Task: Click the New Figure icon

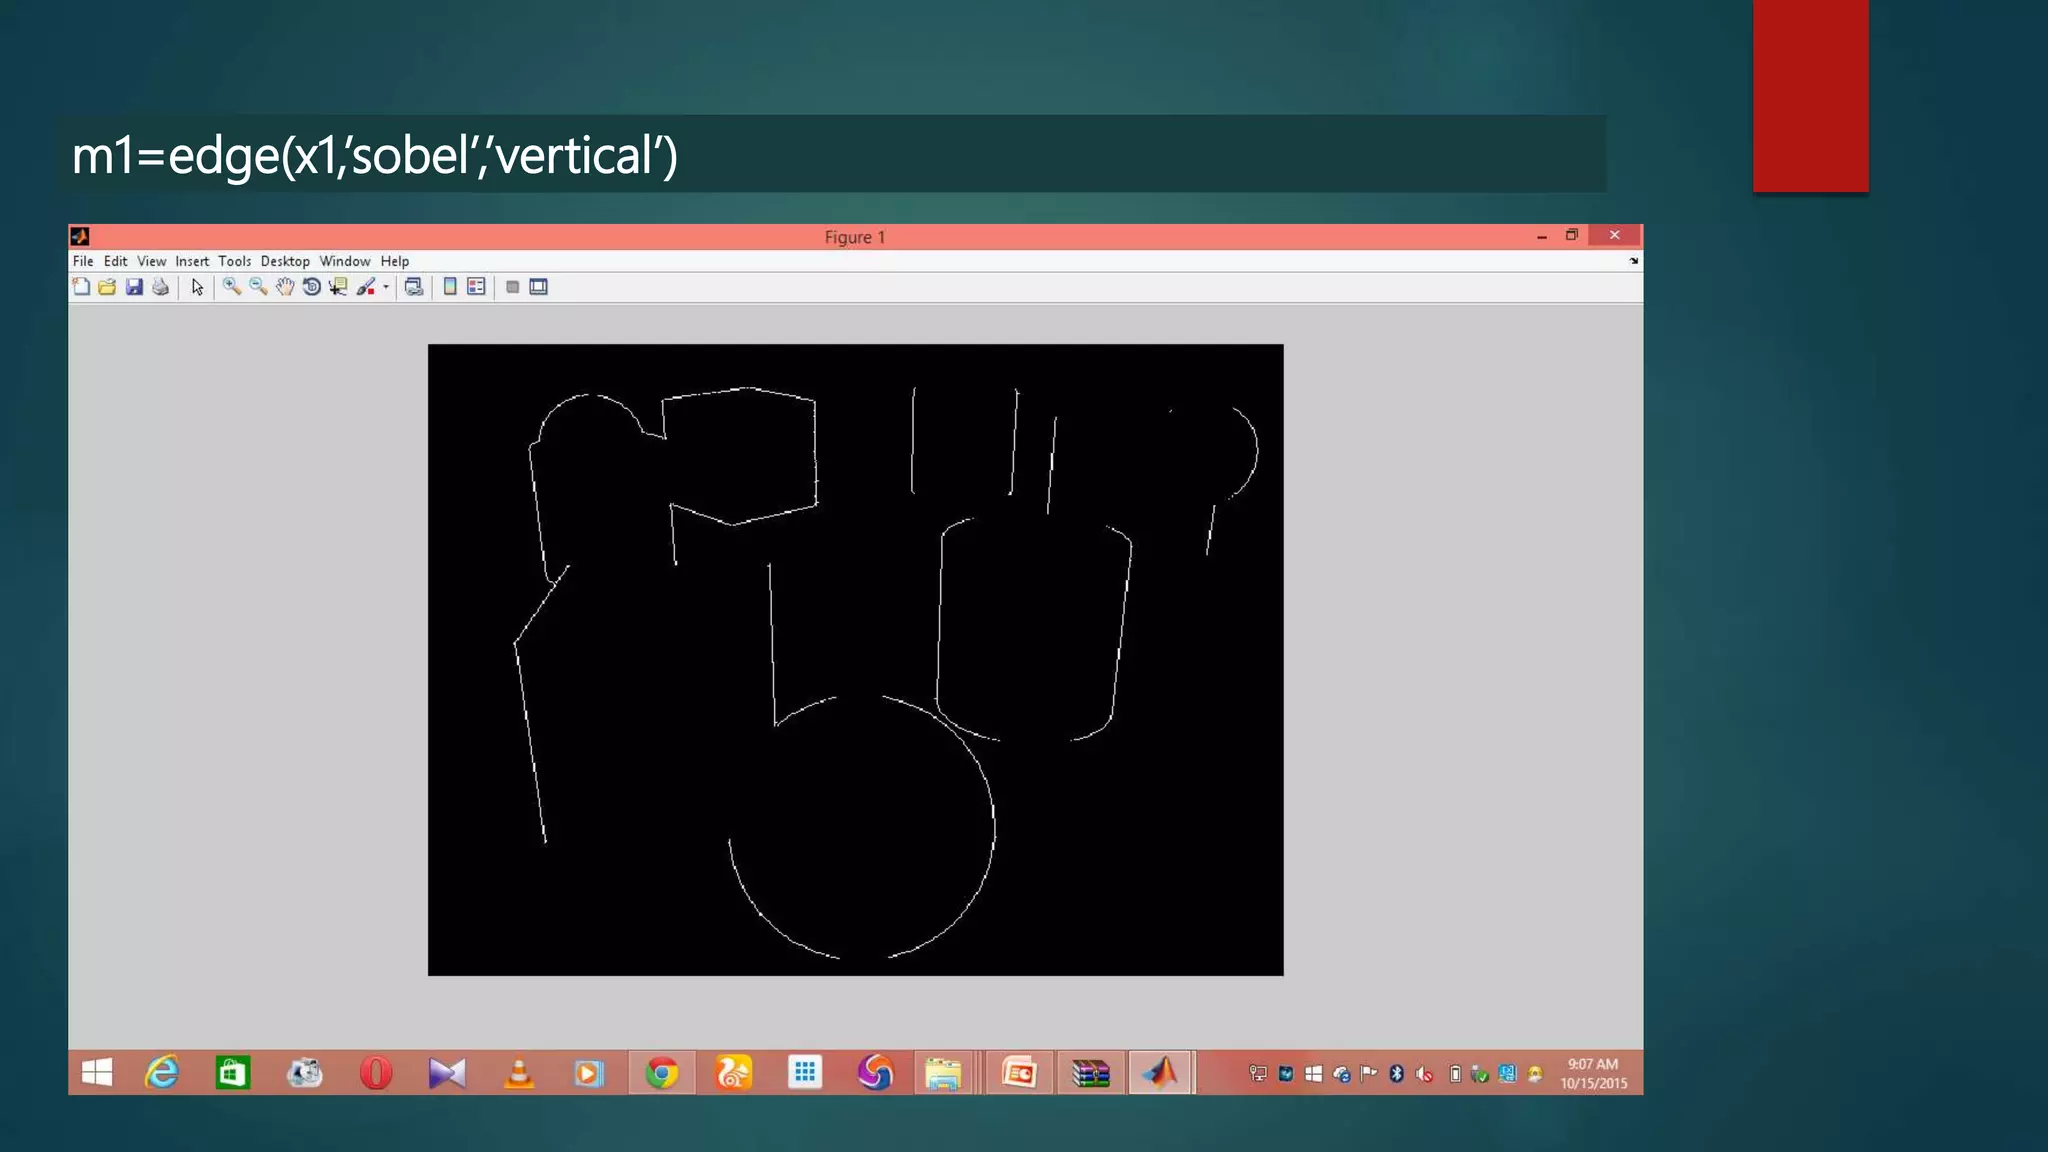Action: click(x=82, y=287)
